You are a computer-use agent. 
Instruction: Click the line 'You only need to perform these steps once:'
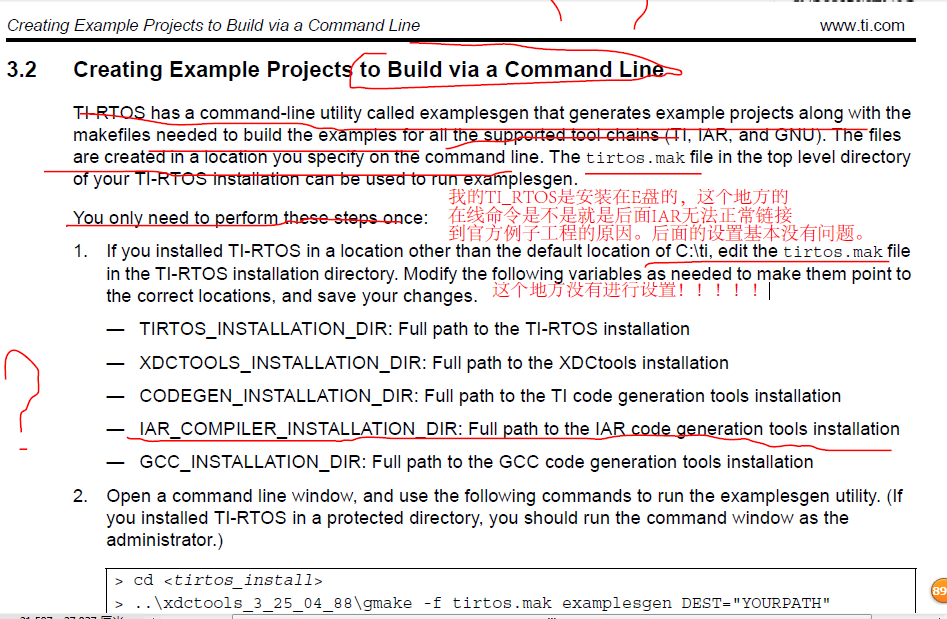tap(250, 217)
